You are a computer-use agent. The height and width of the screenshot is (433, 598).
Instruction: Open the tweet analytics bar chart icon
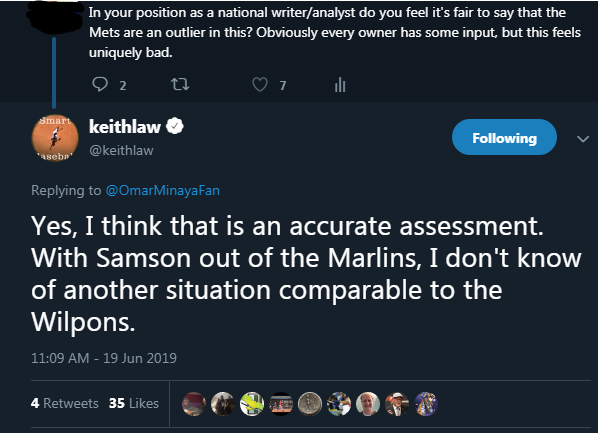pos(340,85)
